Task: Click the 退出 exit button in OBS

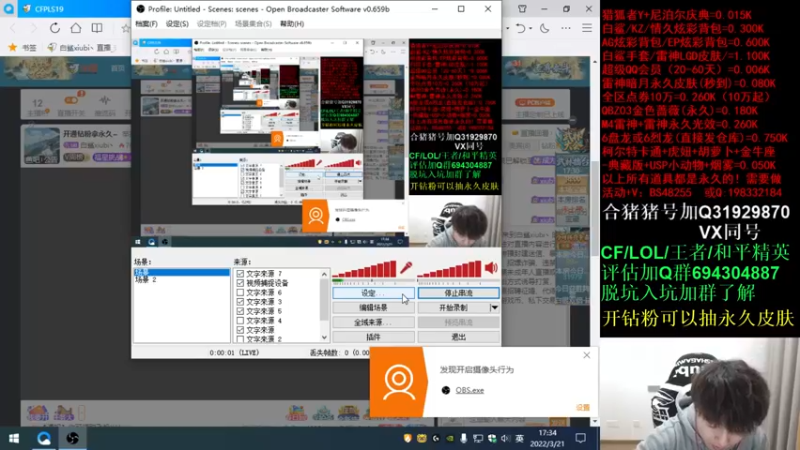Action: coord(458,337)
